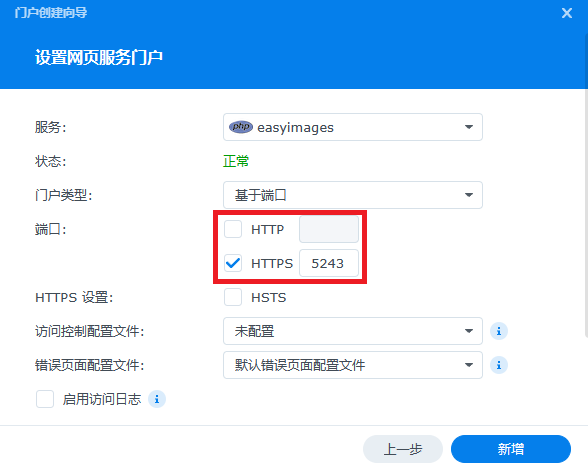Viewport: 588px width, 468px height.
Task: Expand the 门户类型 dropdown showing 基于端口
Action: pyautogui.click(x=352, y=195)
